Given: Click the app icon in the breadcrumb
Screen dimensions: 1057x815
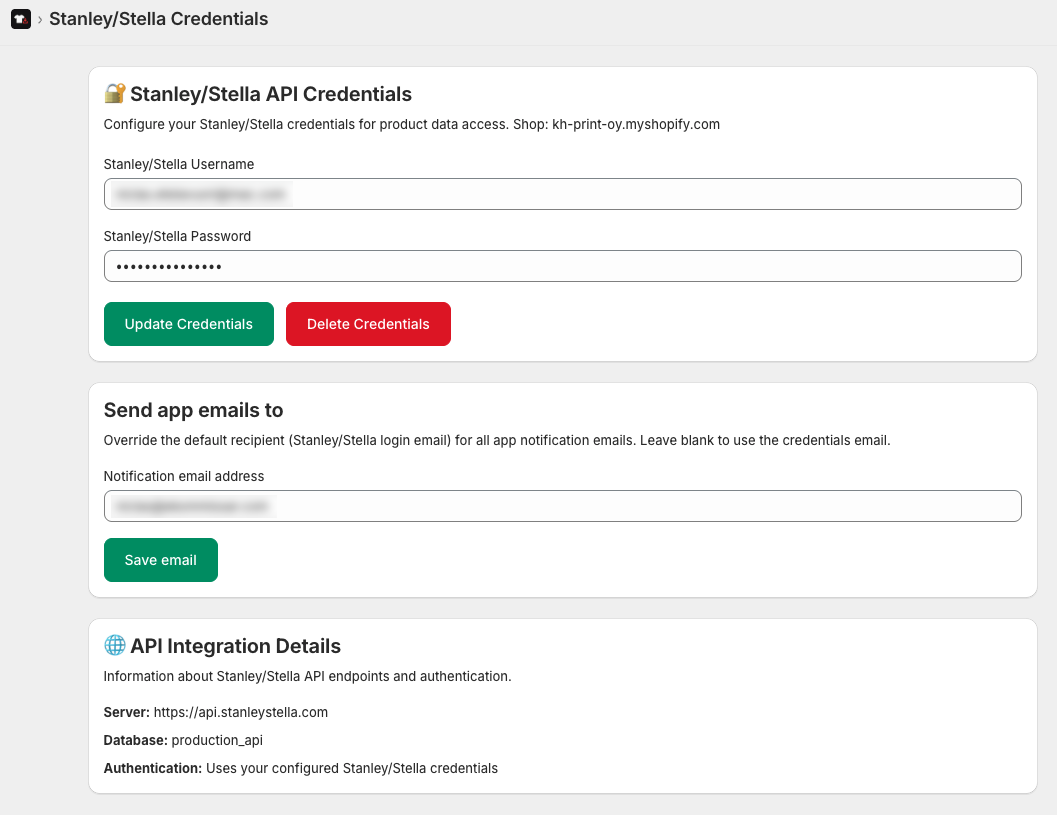Looking at the screenshot, I should tap(21, 19).
